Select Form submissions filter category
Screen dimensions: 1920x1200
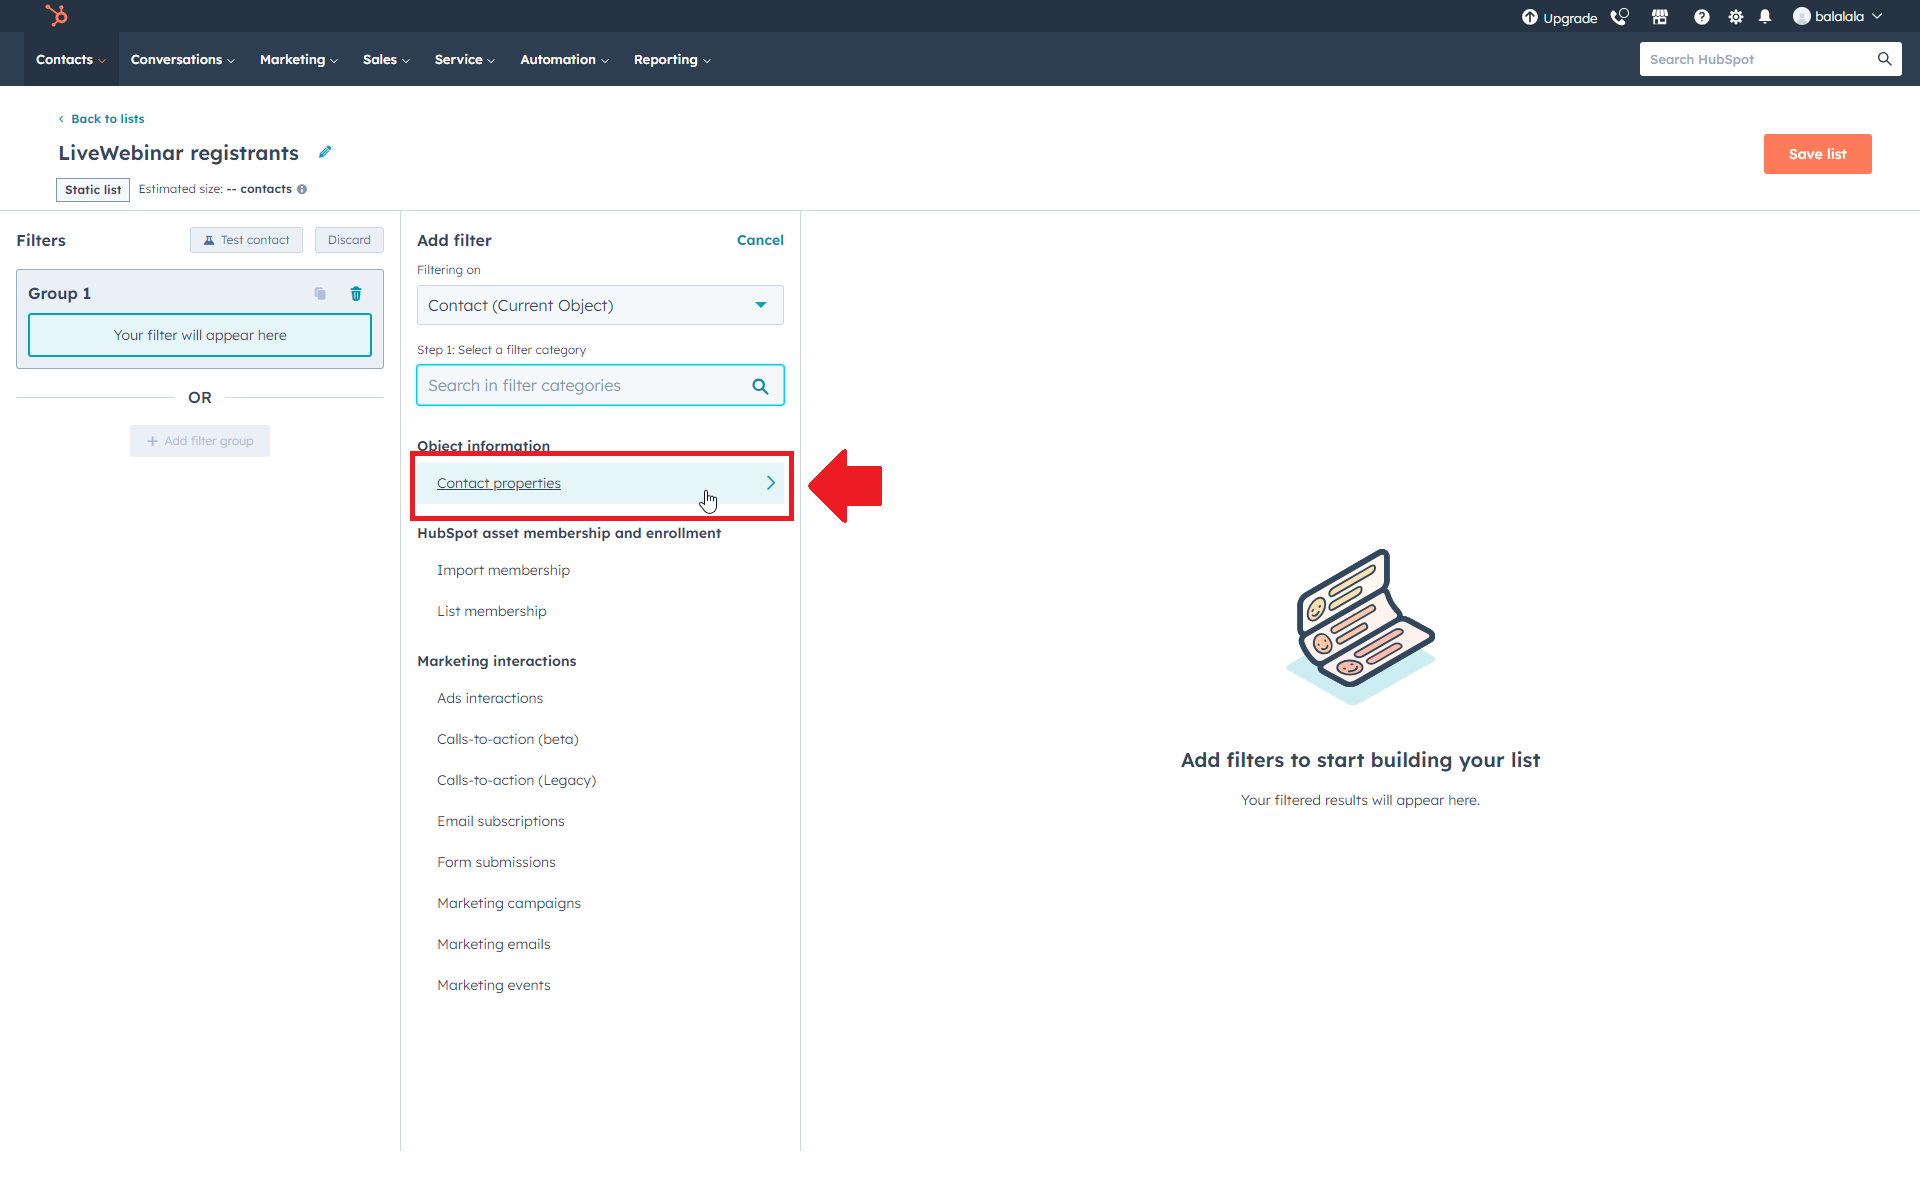pyautogui.click(x=496, y=862)
